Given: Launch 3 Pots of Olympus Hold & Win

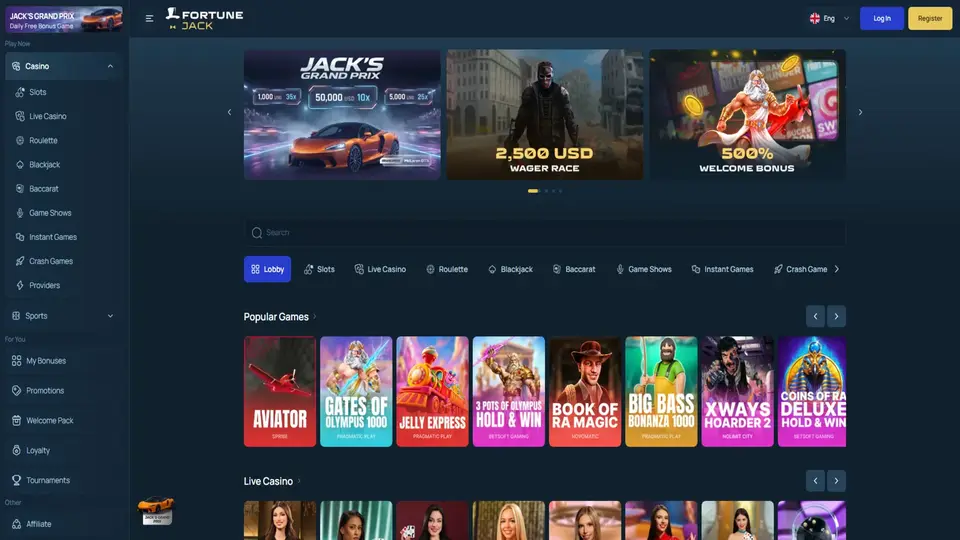Looking at the screenshot, I should click(x=509, y=391).
